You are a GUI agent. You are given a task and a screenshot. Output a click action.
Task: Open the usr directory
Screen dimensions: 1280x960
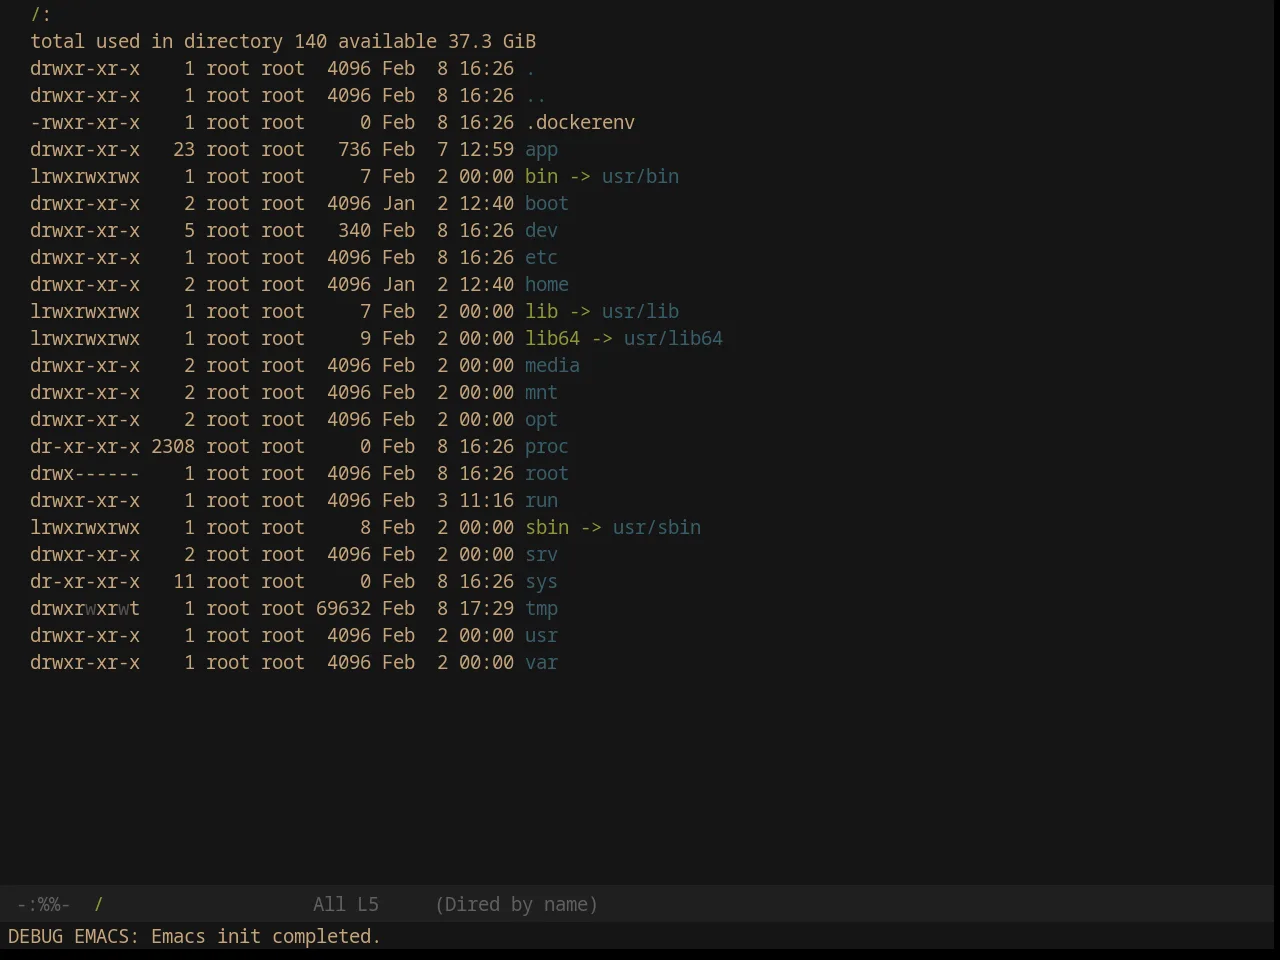[541, 636]
